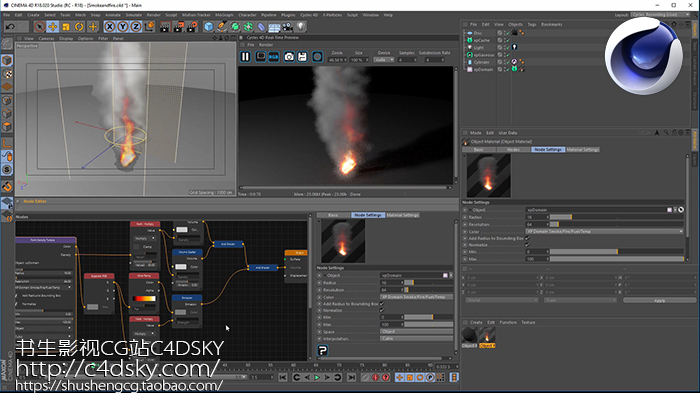Select the Rotate tool
Viewport: 700px width, 393px height.
point(79,27)
